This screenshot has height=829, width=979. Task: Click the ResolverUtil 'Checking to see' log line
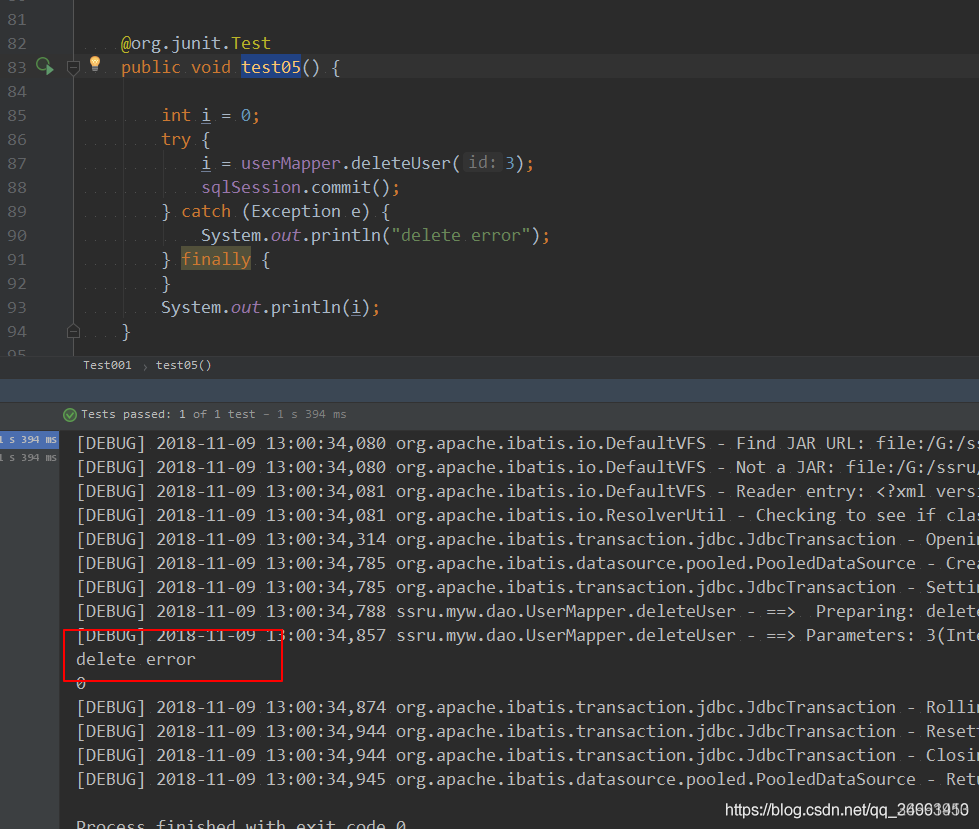(527, 516)
